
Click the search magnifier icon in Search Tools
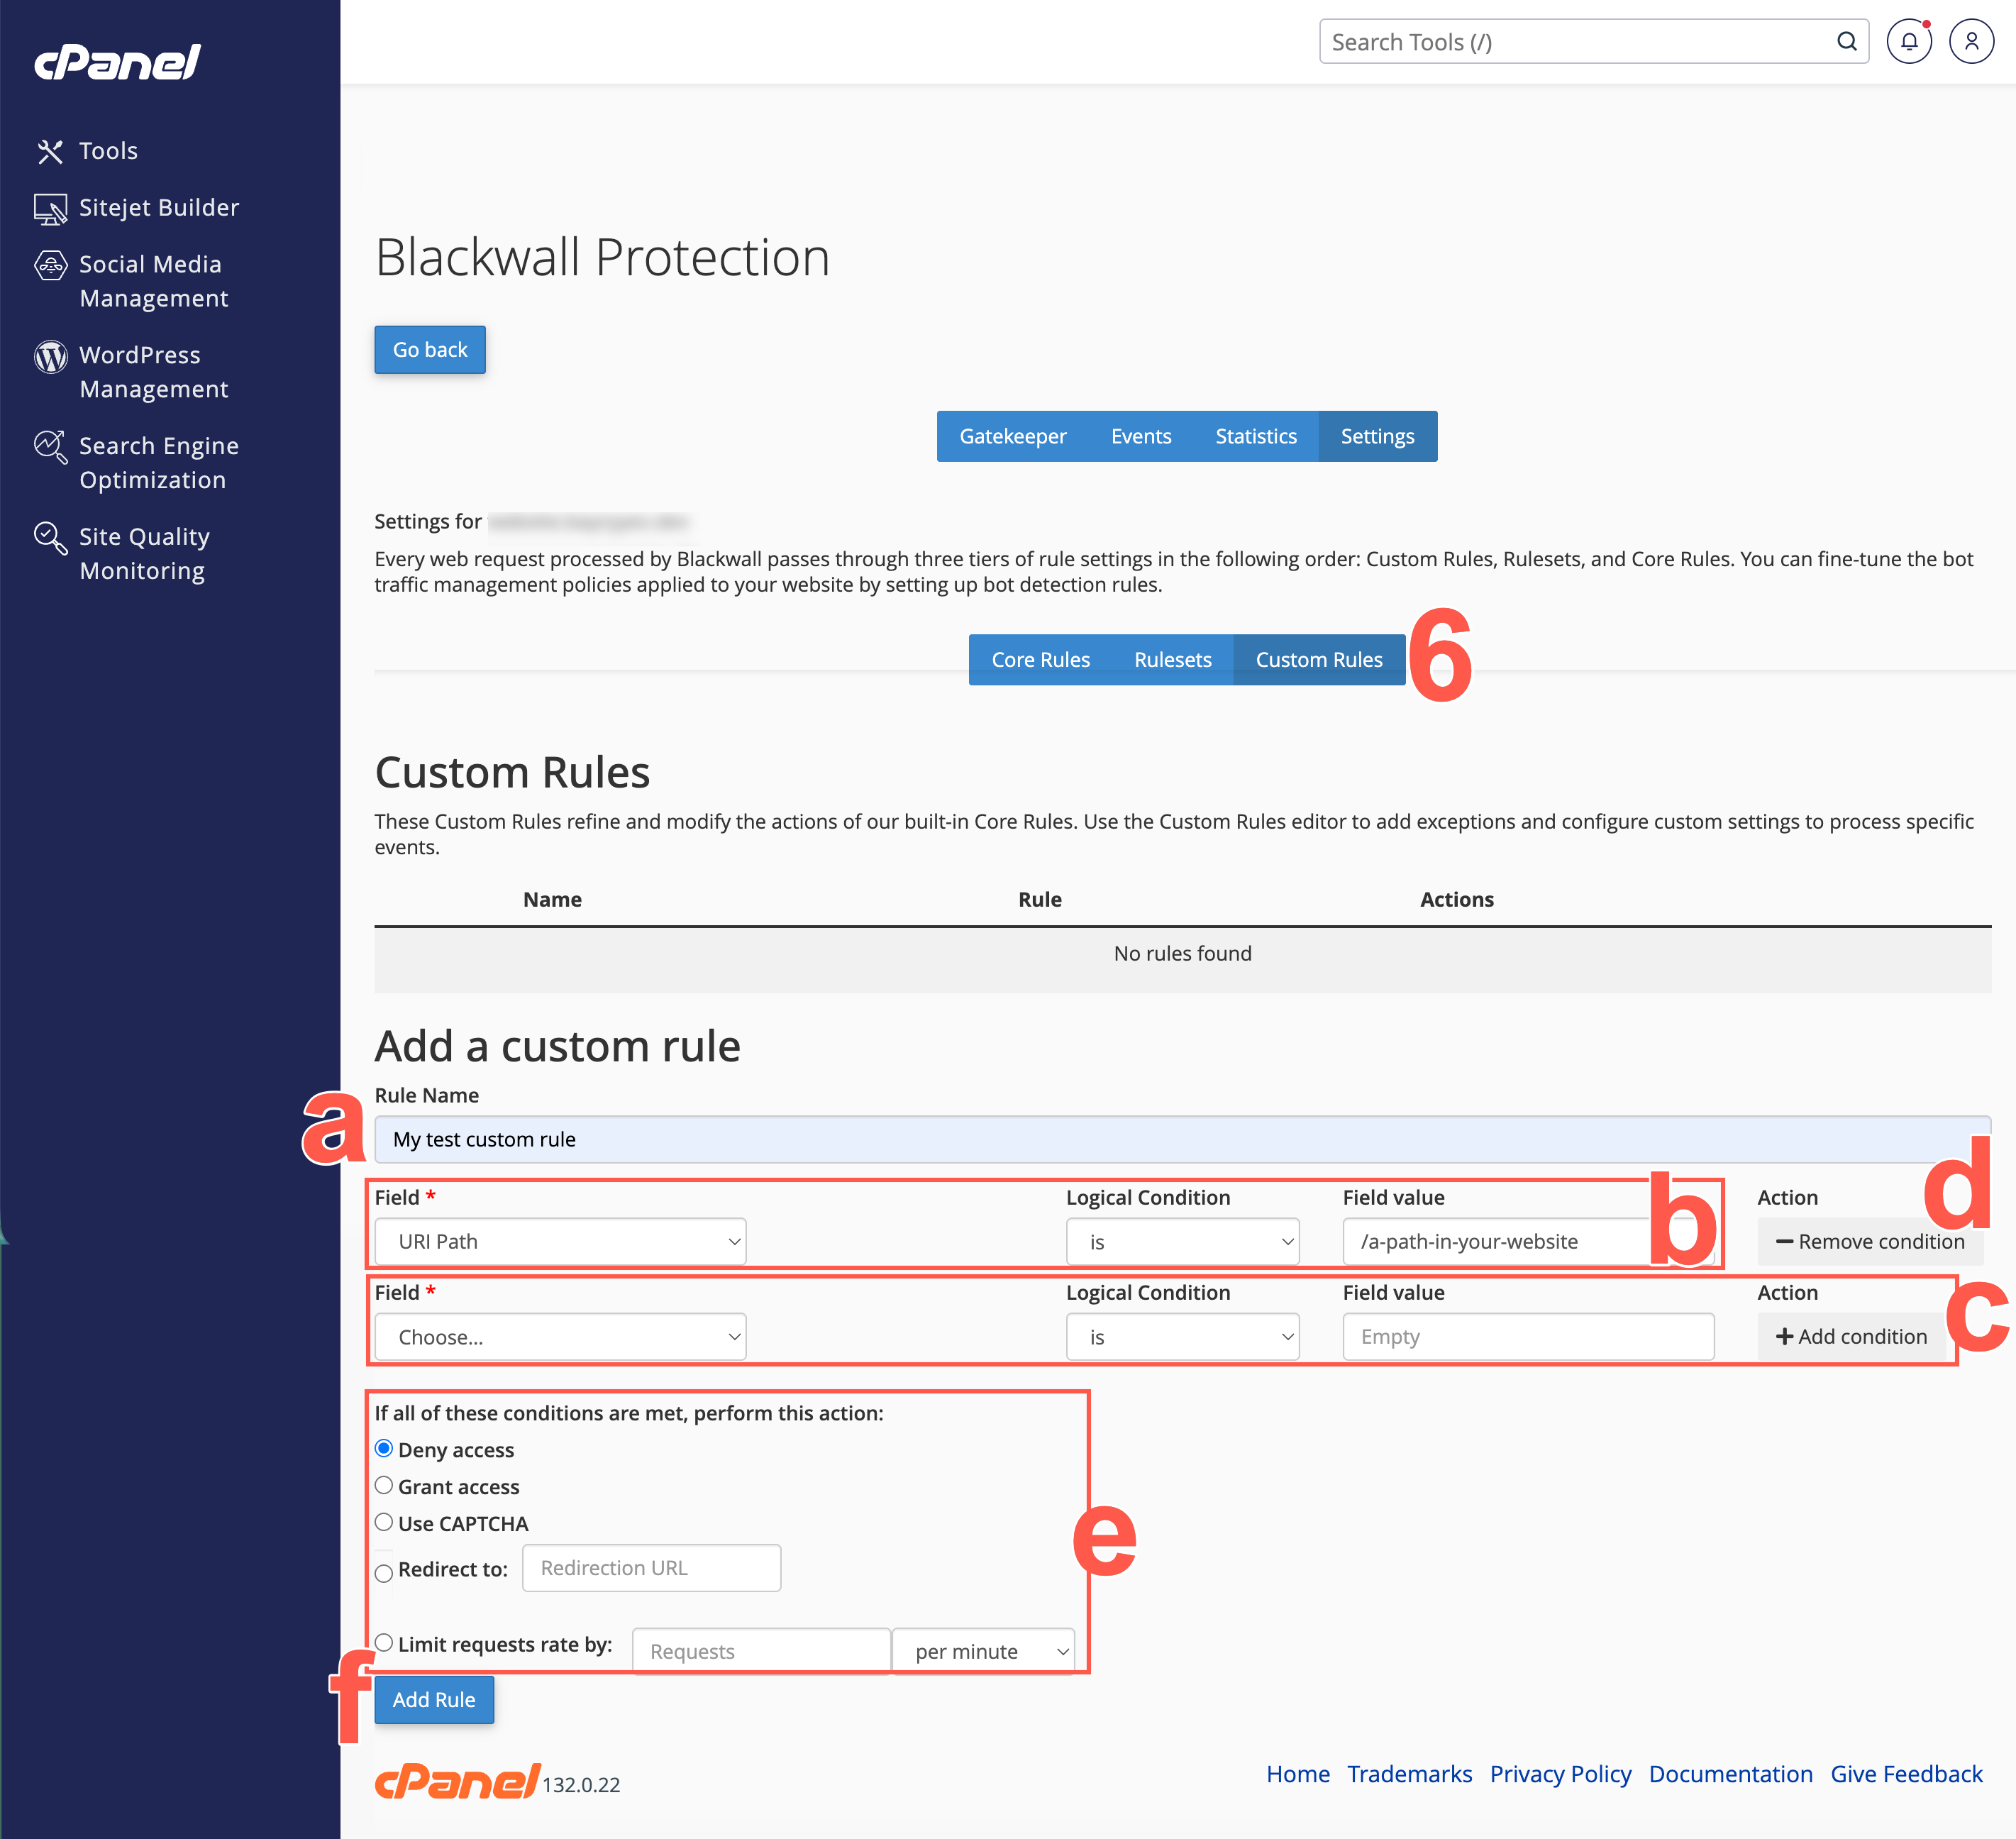(x=1846, y=42)
